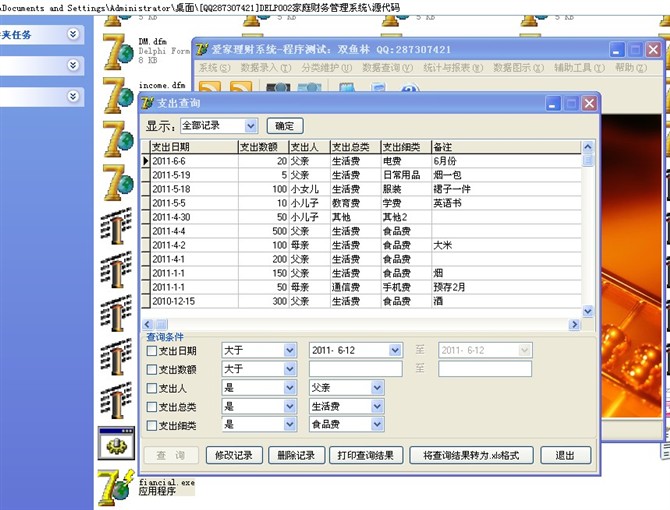This screenshot has width=670, height=510.
Task: Open the 支出日期 operator dropdown showing 大于
Action: [290, 350]
